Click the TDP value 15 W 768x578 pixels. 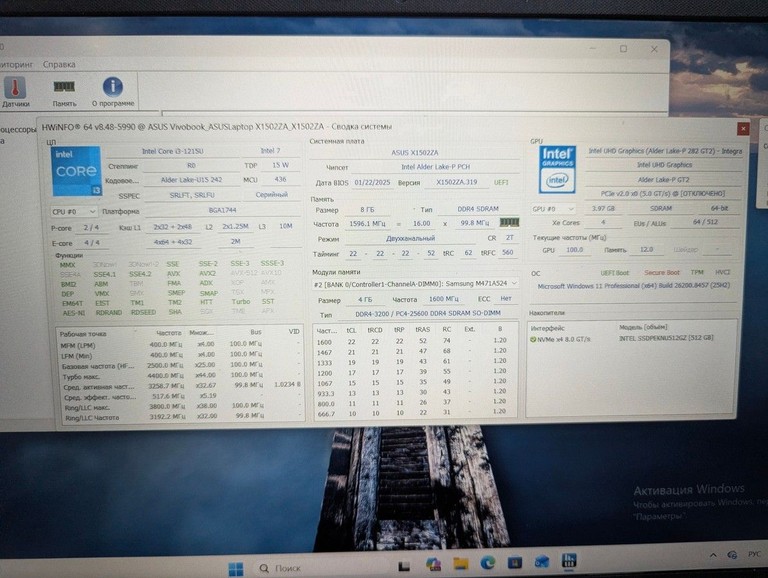coord(280,165)
